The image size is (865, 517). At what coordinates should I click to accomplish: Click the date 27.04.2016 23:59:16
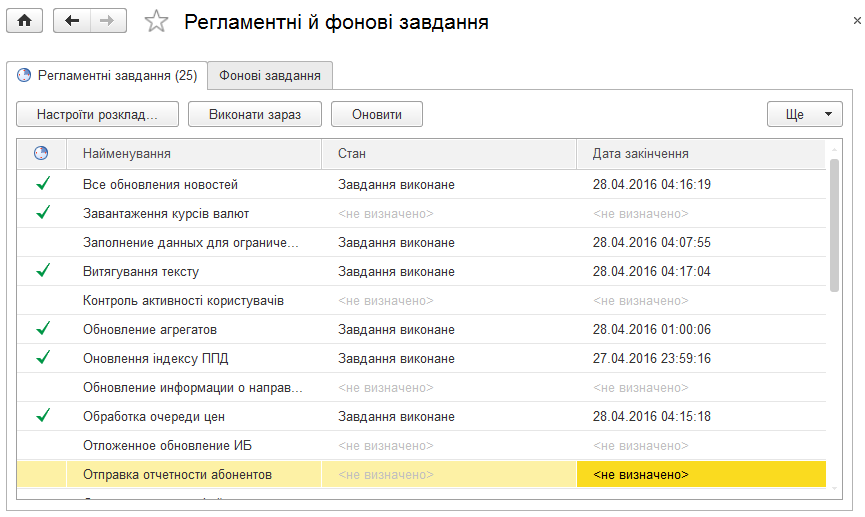coord(652,359)
